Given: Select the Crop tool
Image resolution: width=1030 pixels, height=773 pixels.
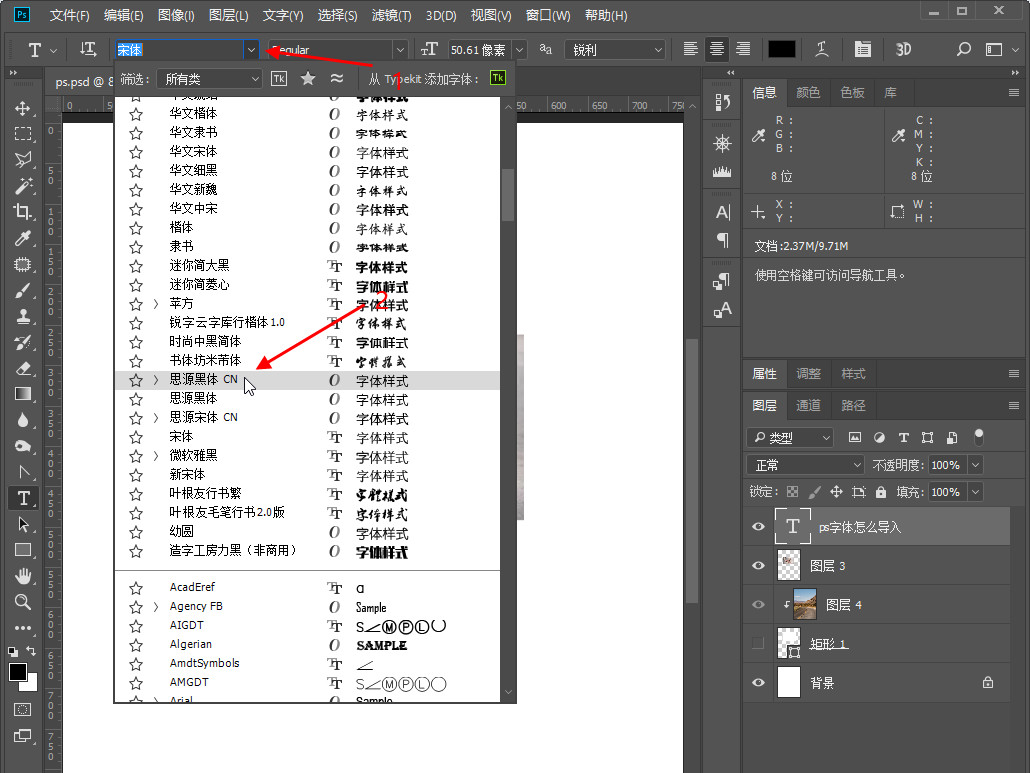Looking at the screenshot, I should click(x=22, y=212).
